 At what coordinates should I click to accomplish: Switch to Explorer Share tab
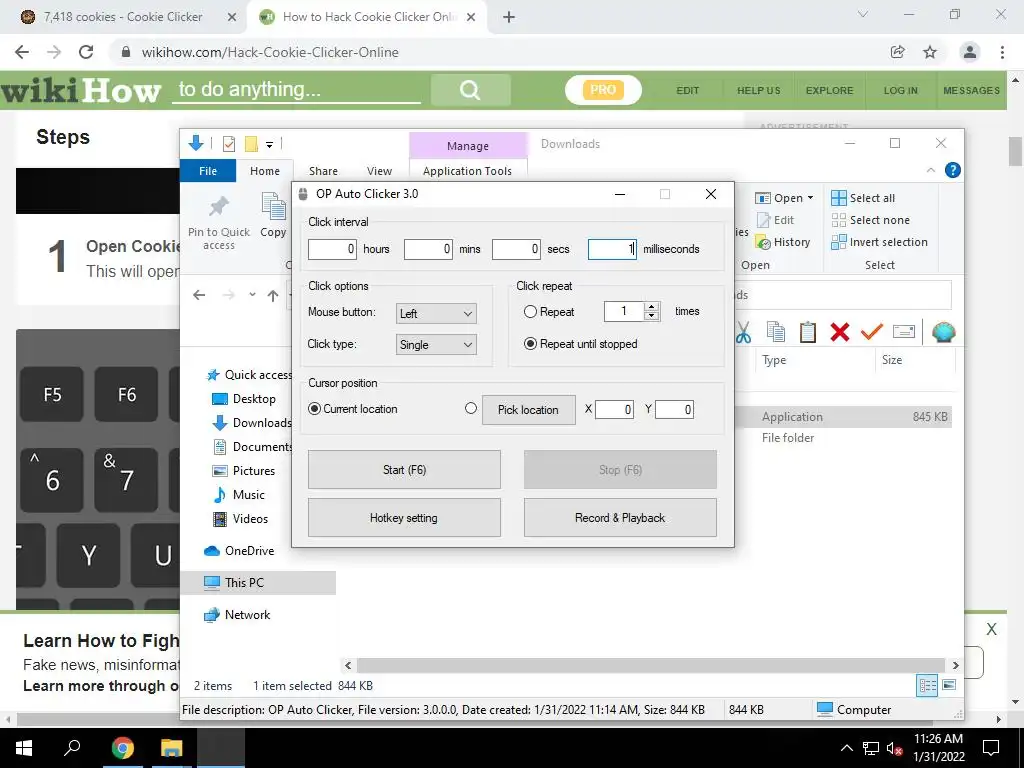pos(323,170)
